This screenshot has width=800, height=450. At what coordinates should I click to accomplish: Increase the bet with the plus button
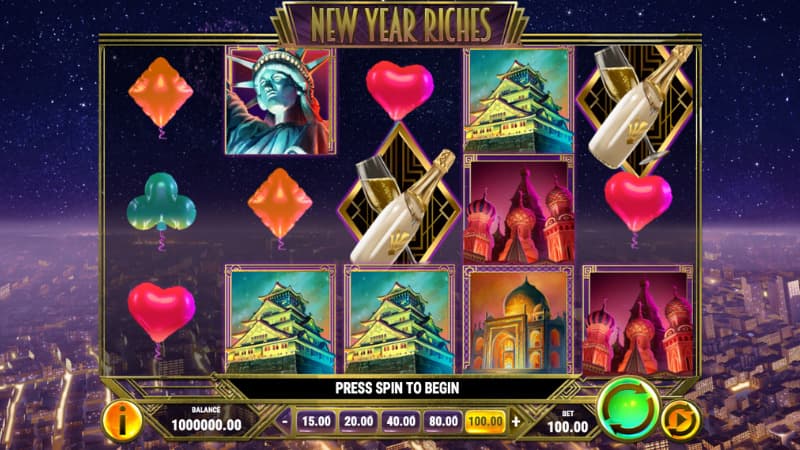pos(516,421)
